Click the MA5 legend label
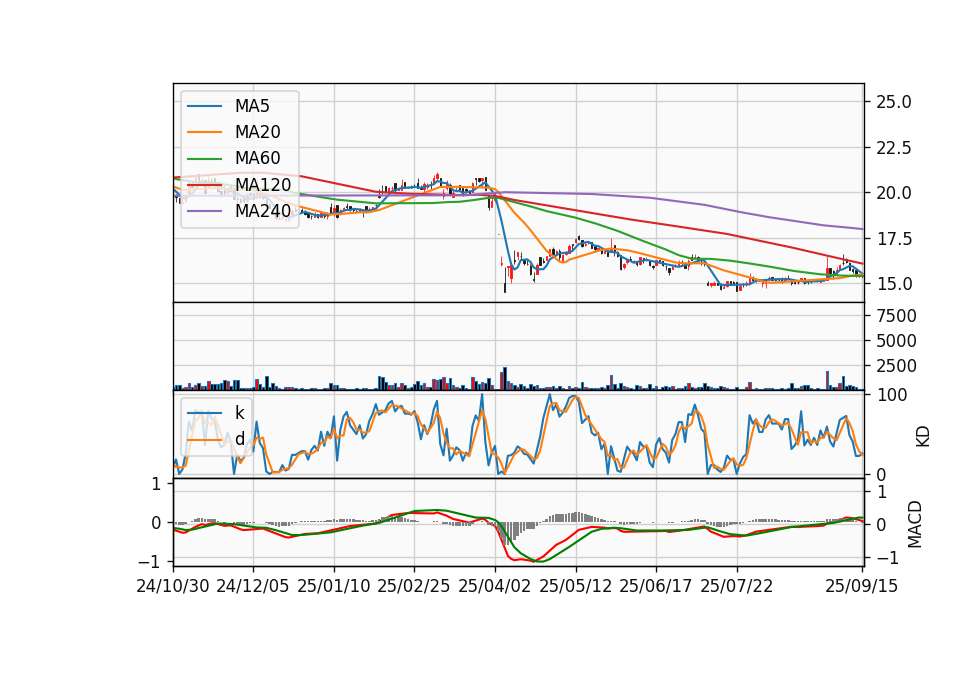This screenshot has height=690, width=960. pyautogui.click(x=252, y=106)
